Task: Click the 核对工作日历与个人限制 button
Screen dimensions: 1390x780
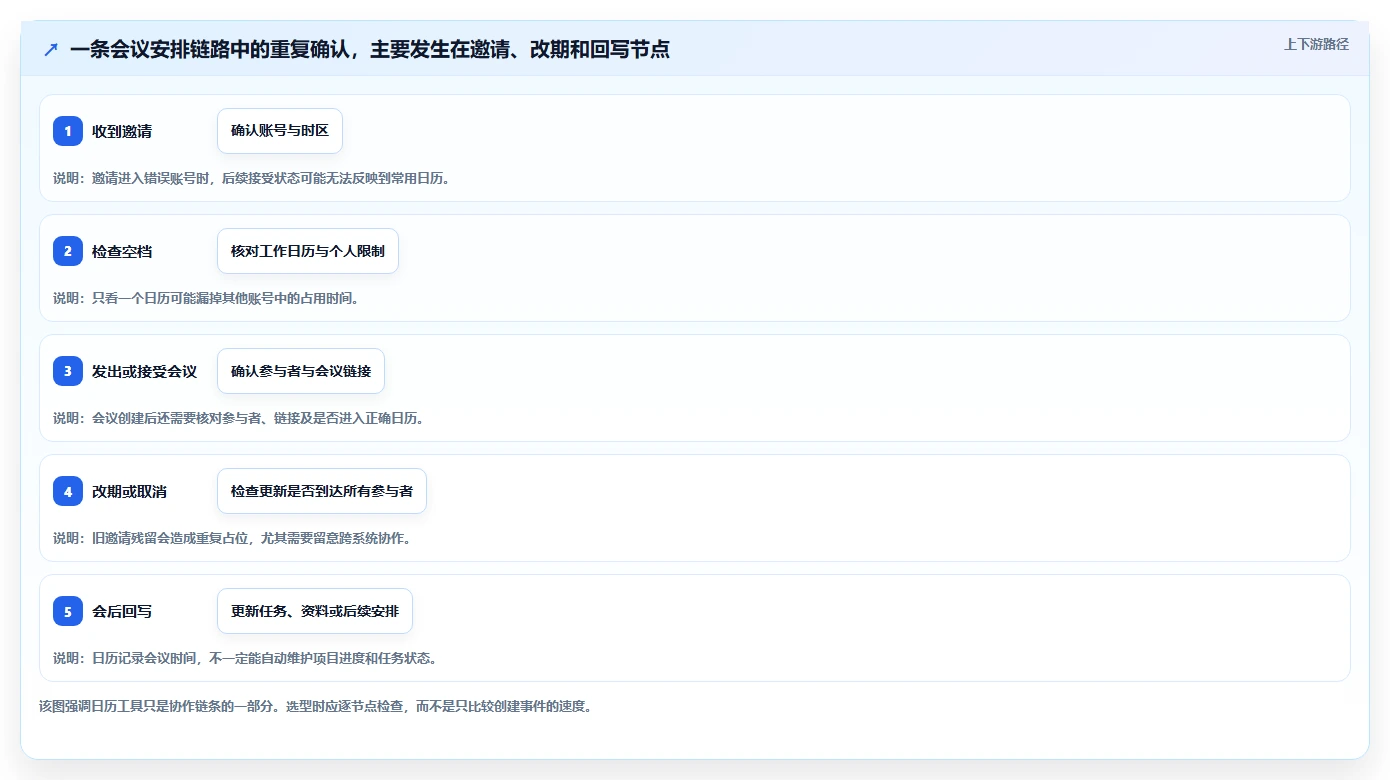Action: click(308, 251)
